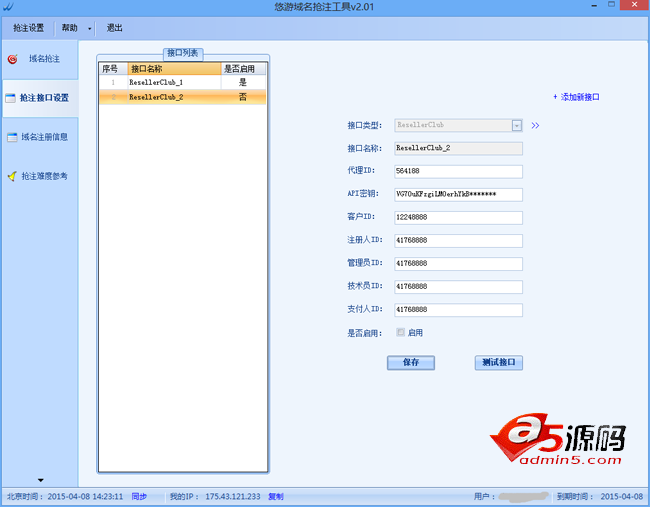Open 域名注册信息 sidebar tab
Screen dimensions: 650x507
coord(40,137)
